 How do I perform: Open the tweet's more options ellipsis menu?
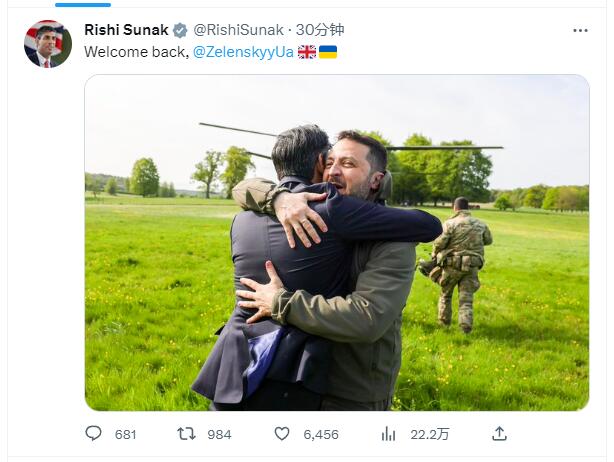coord(580,30)
